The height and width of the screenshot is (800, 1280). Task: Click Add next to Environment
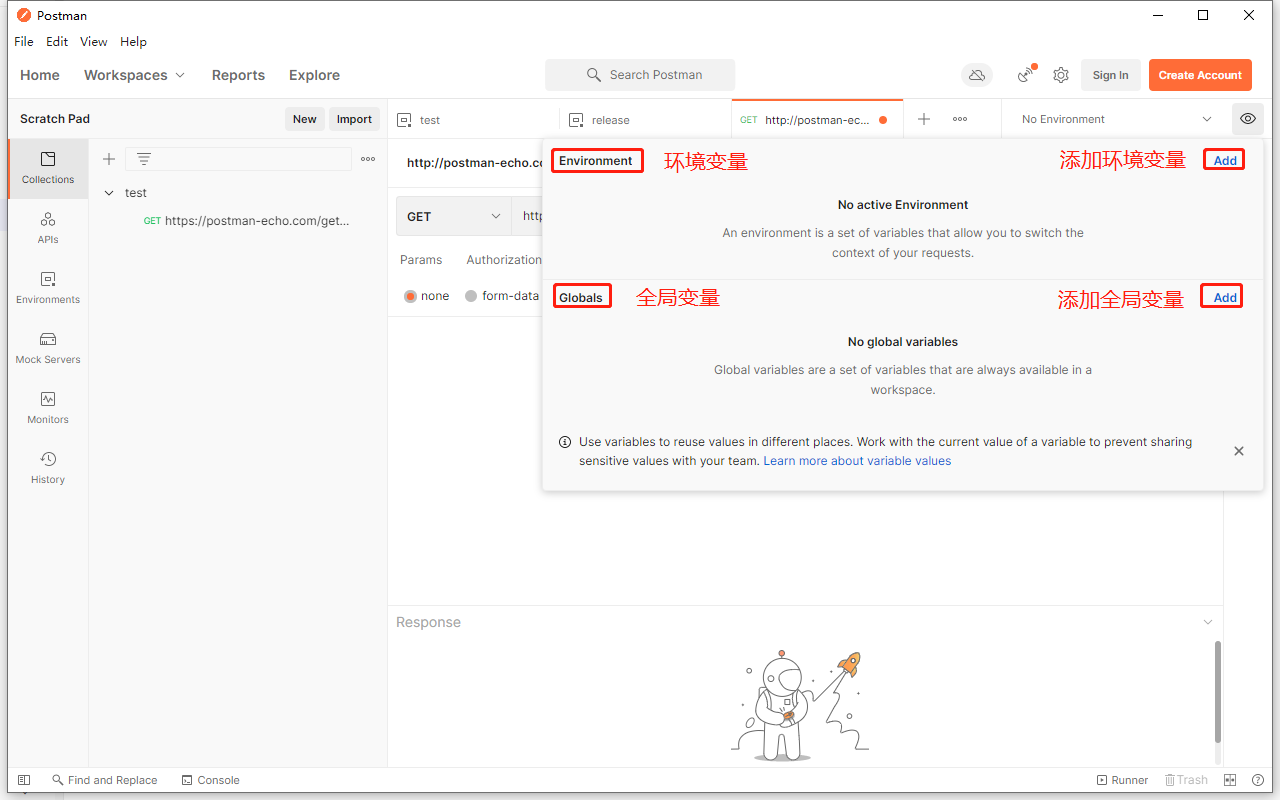(x=1225, y=160)
